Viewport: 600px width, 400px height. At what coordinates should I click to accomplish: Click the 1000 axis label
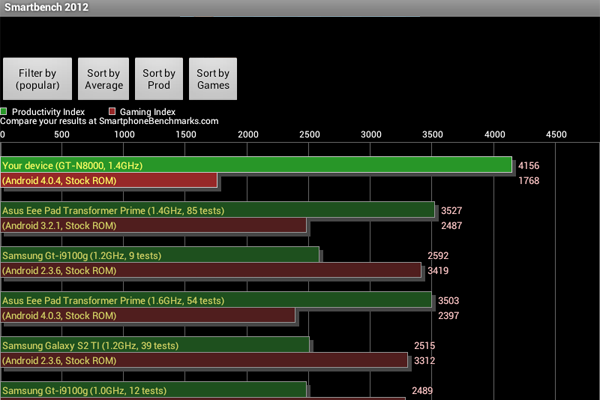(x=124, y=134)
